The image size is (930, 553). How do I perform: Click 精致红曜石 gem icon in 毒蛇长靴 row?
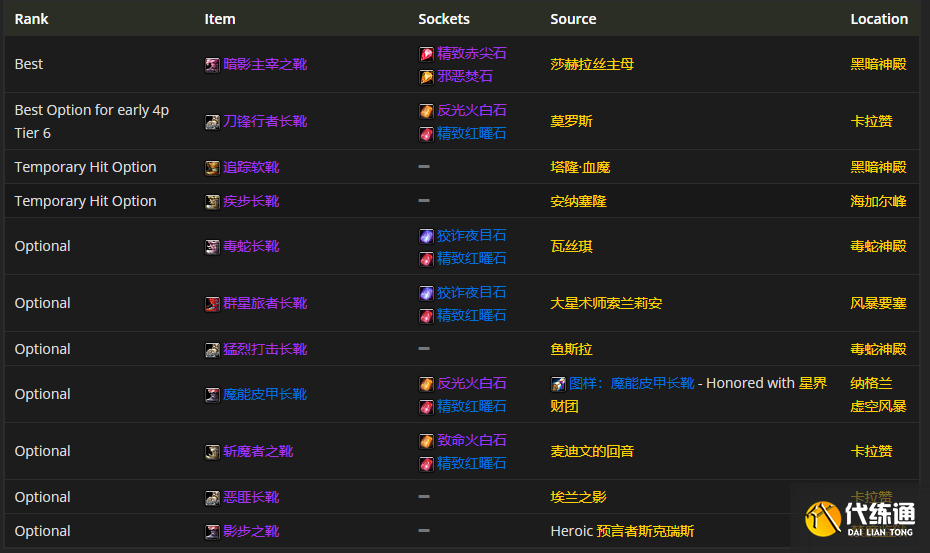[x=426, y=259]
